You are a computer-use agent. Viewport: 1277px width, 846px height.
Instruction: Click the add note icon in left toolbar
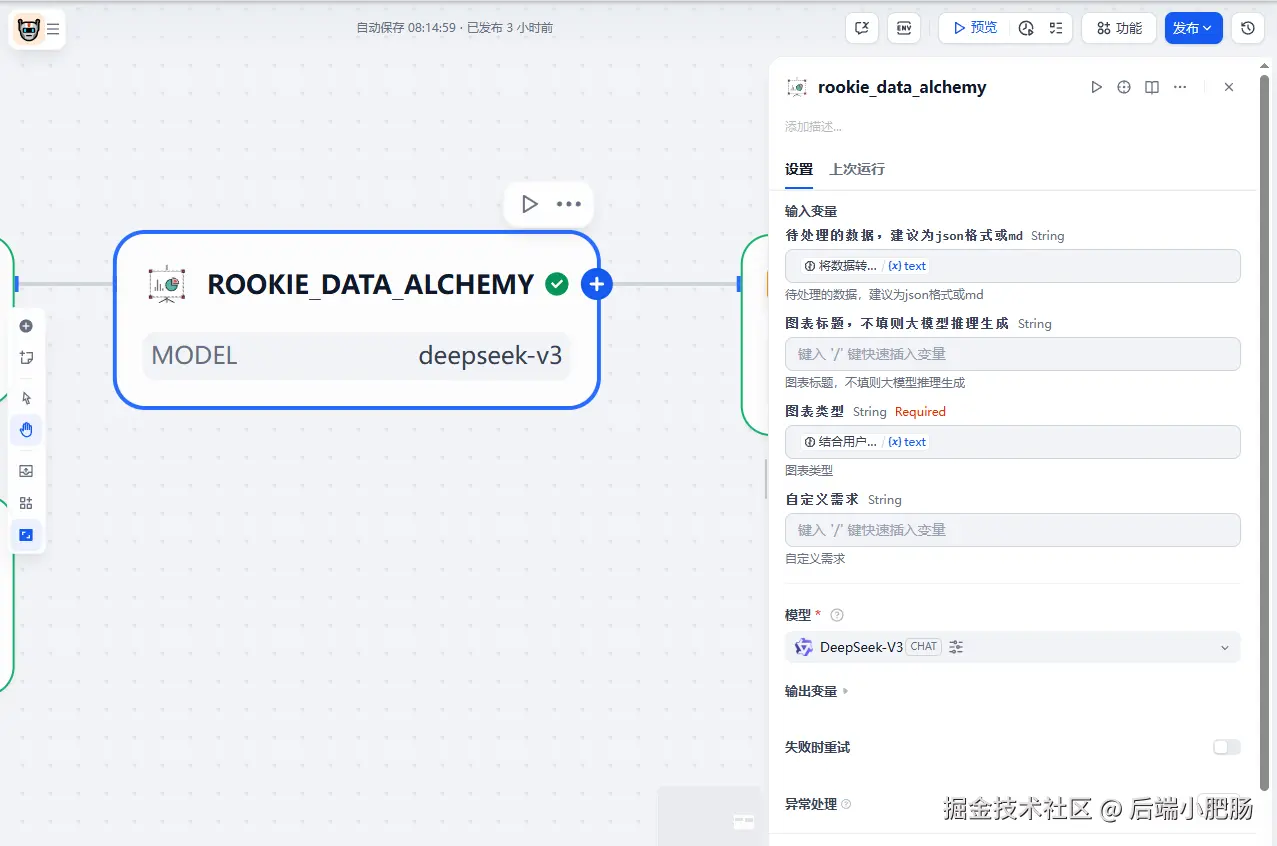26,357
